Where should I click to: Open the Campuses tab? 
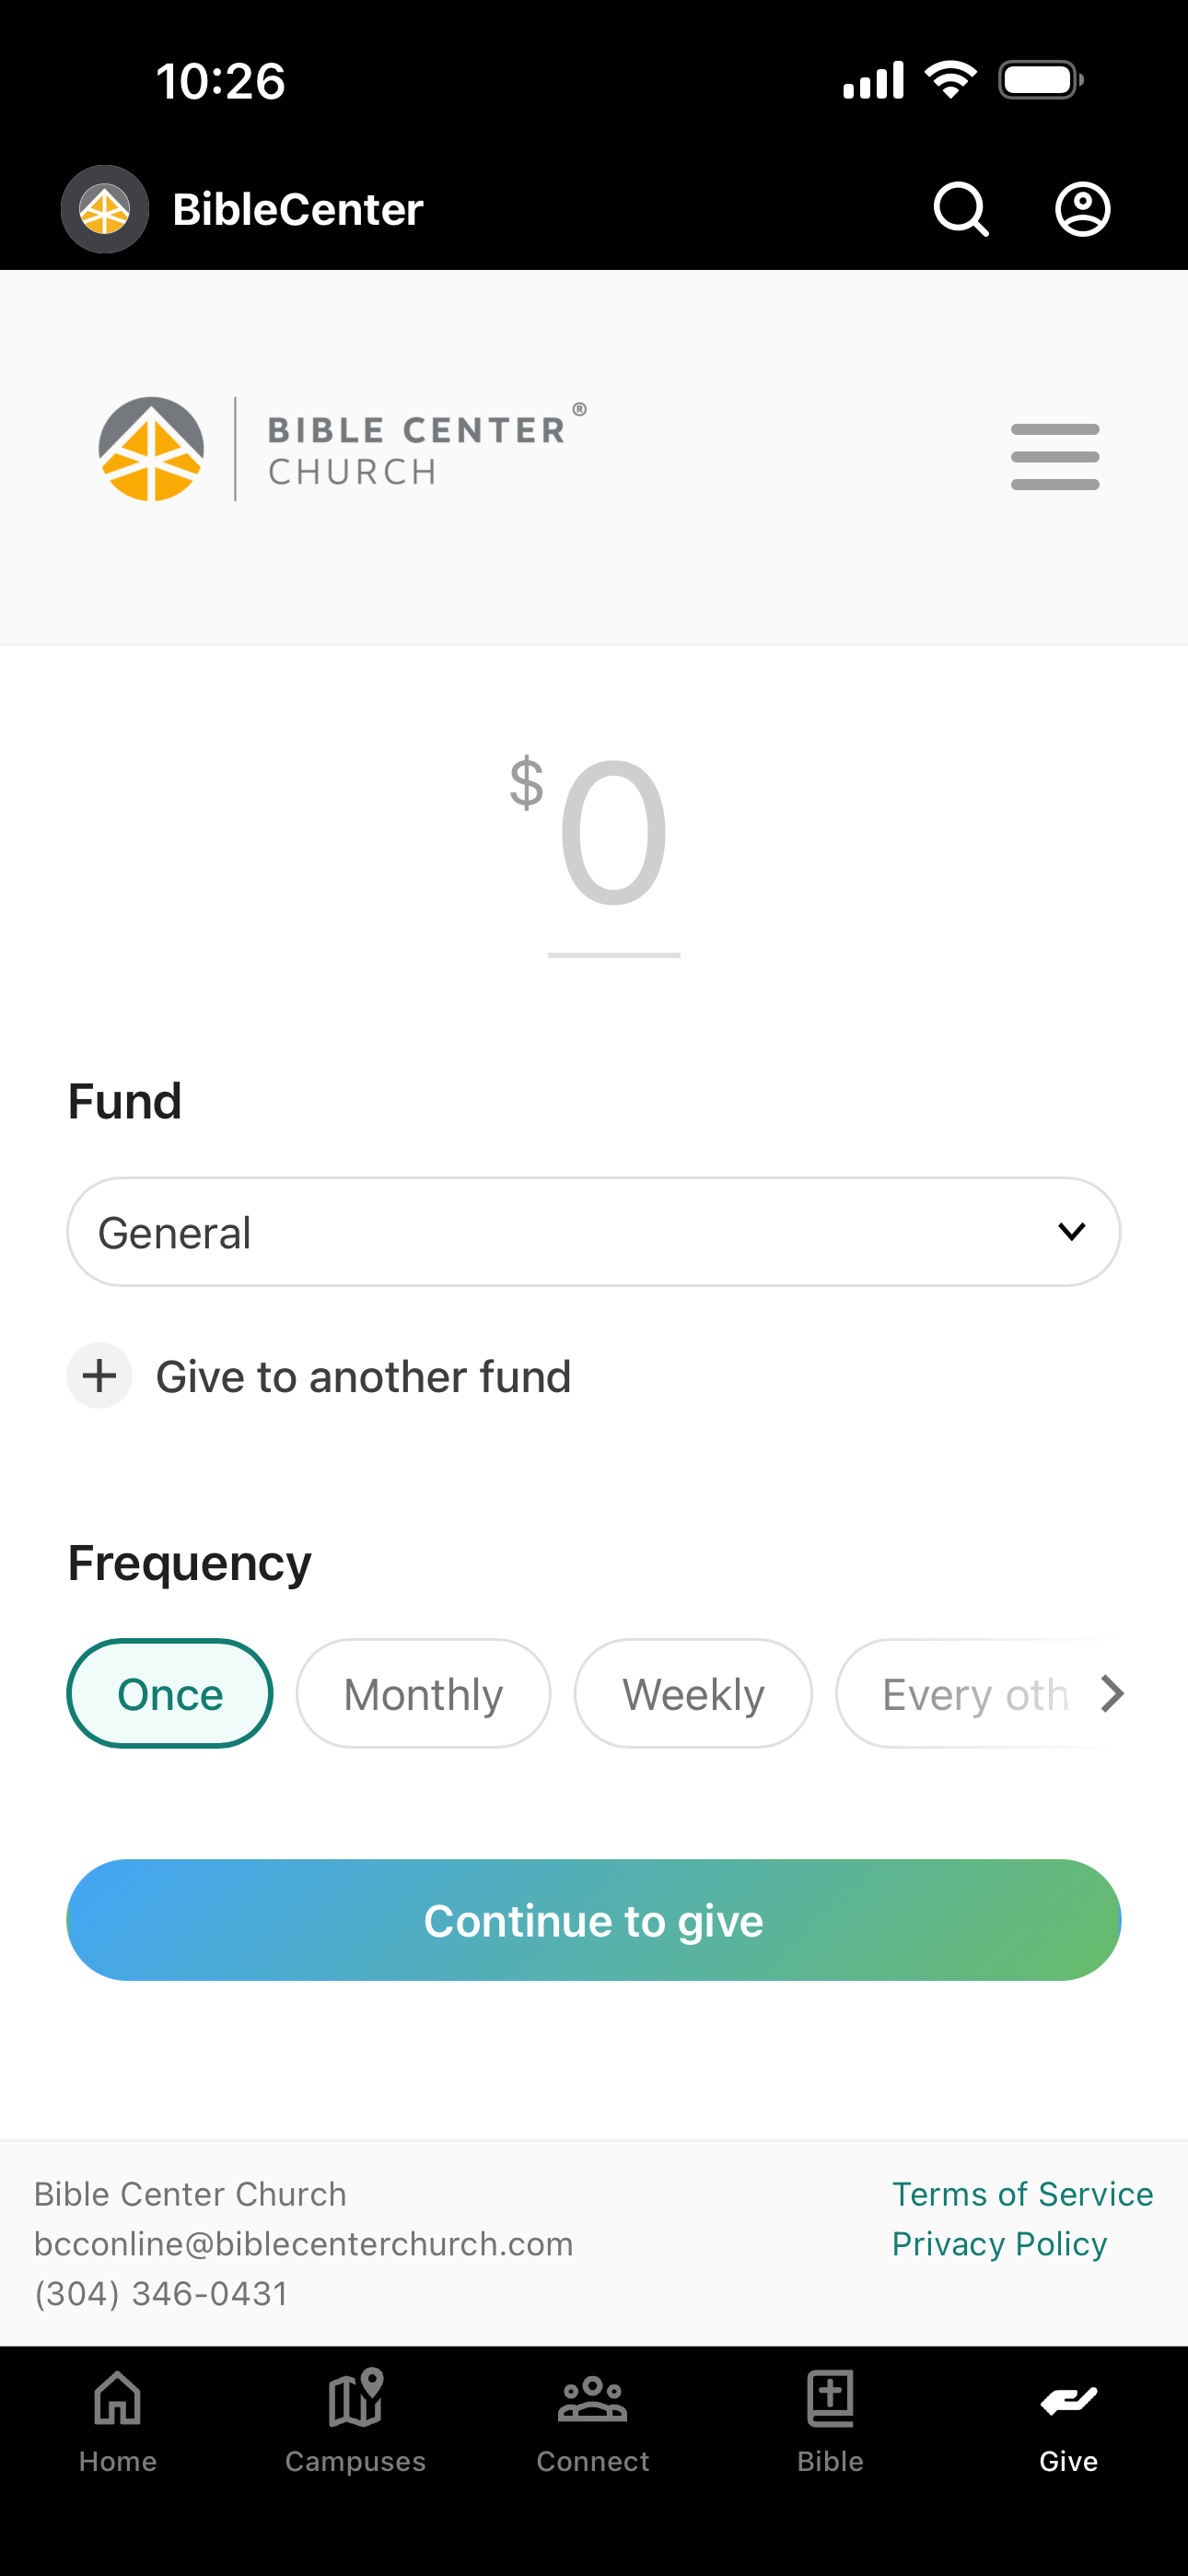[x=355, y=2421]
